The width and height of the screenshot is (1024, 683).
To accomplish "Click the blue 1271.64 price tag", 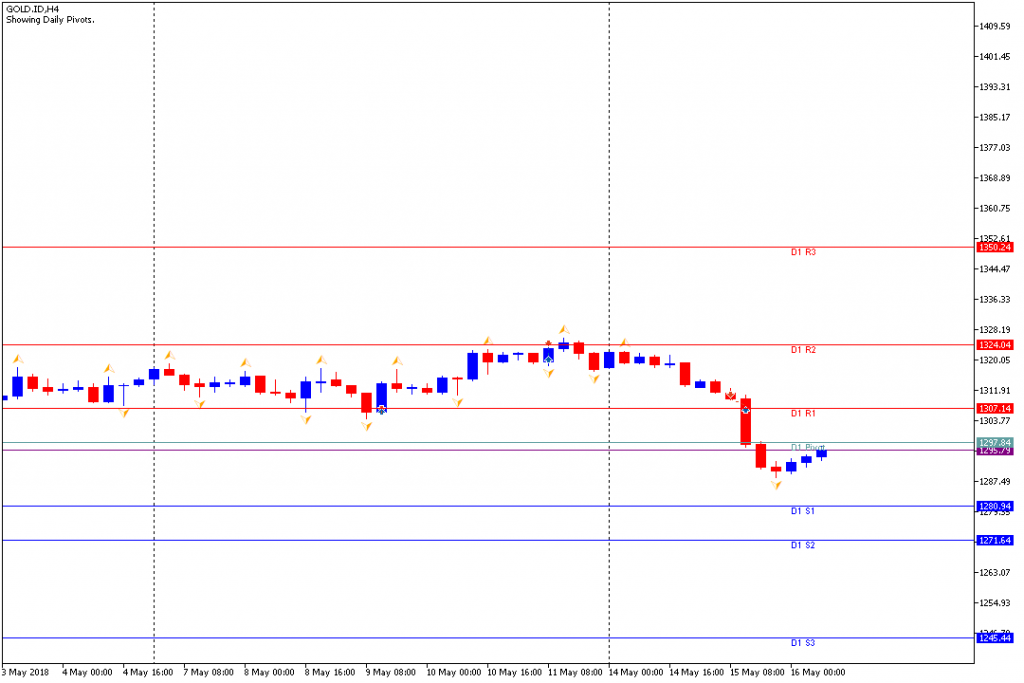I will tap(996, 540).
